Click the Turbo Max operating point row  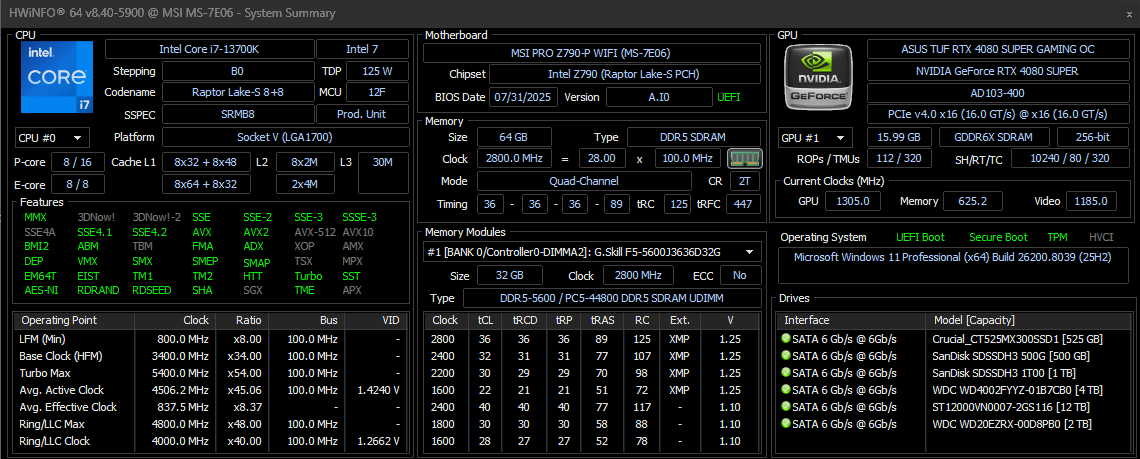(209, 373)
